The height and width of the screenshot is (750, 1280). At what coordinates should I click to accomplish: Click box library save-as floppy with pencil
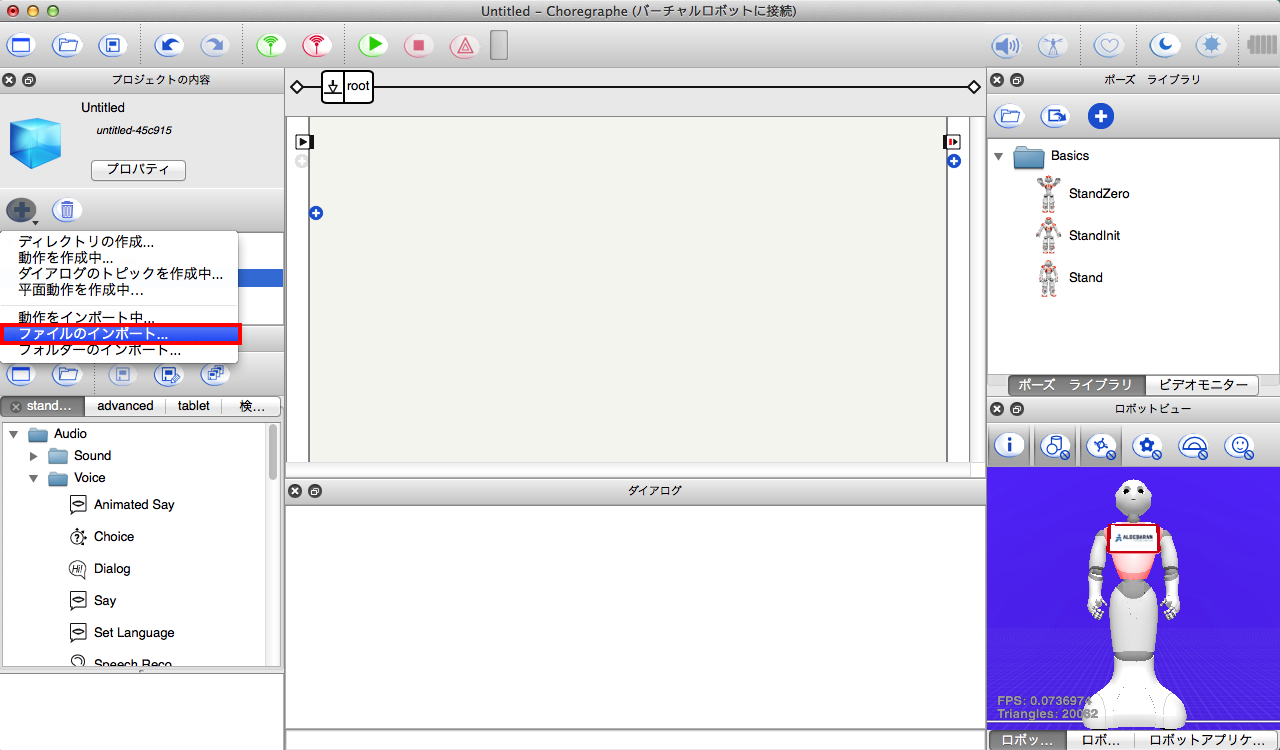168,375
